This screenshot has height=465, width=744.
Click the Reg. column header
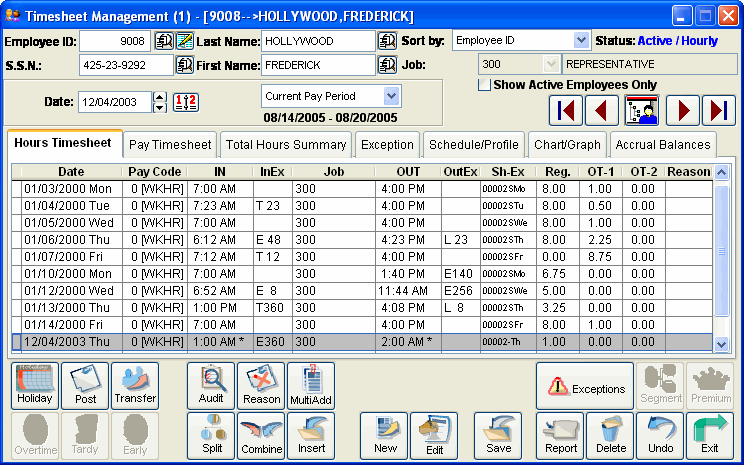coord(558,172)
